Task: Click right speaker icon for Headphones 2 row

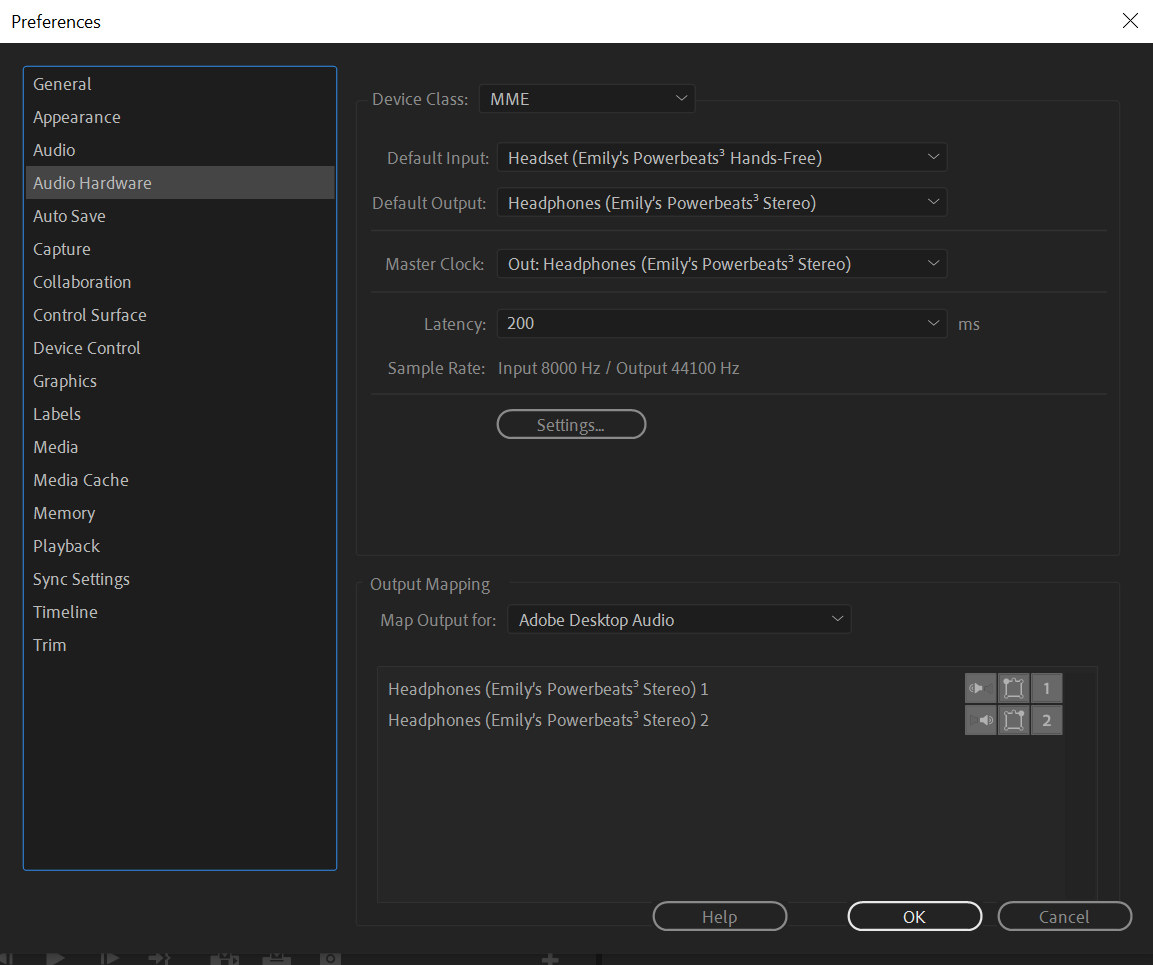Action: tap(980, 720)
